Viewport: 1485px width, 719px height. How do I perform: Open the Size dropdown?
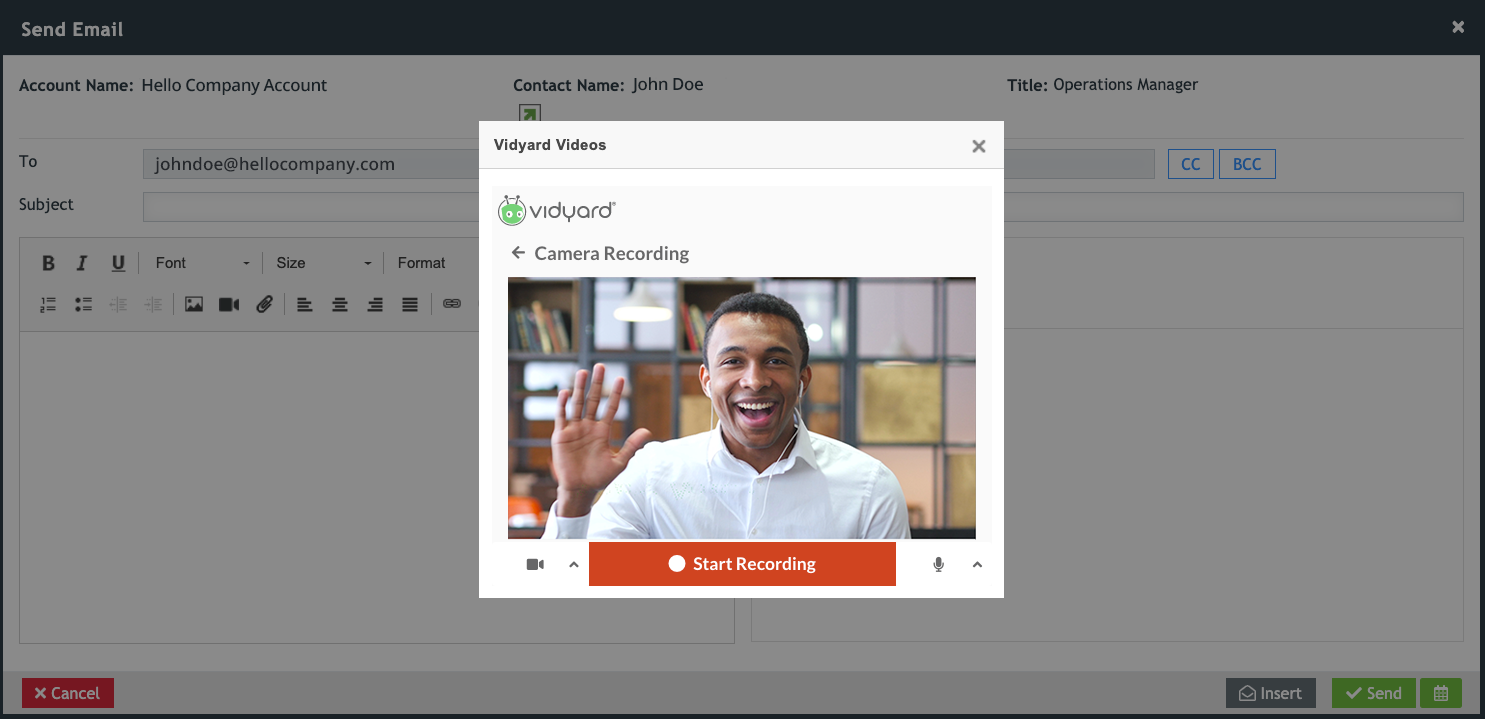(320, 262)
